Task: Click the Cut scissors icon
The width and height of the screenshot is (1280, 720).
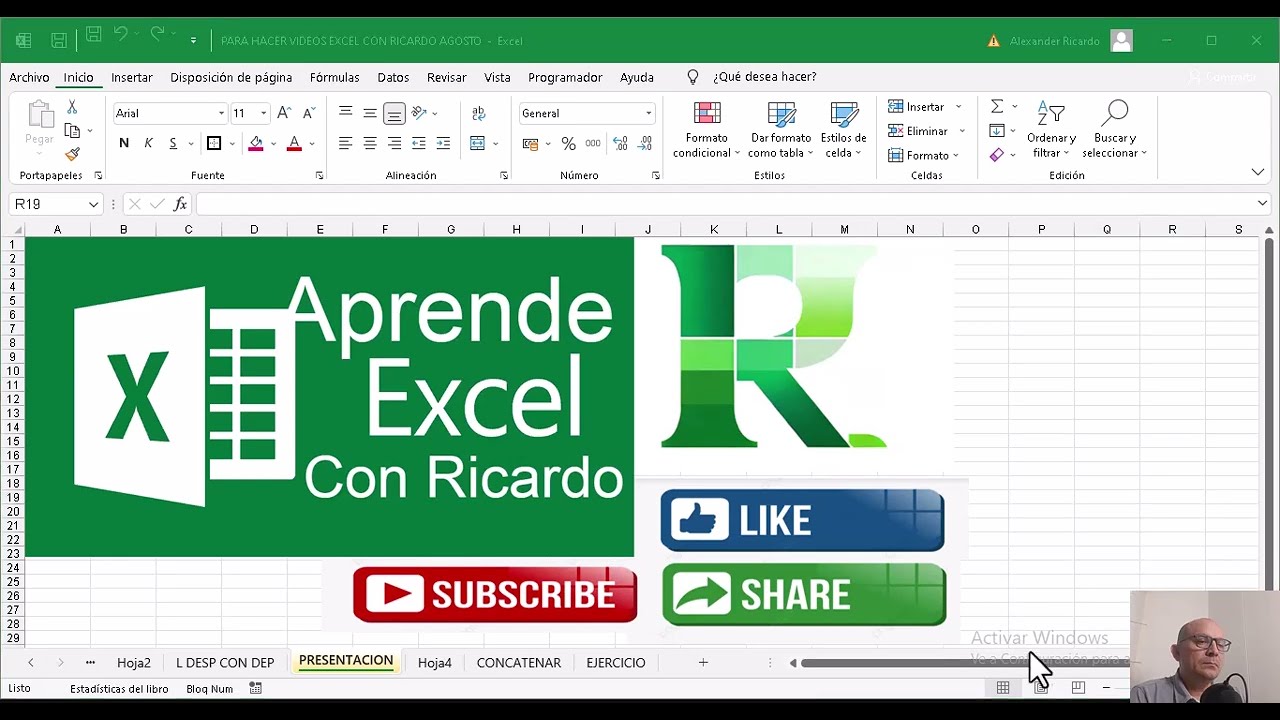Action: [72, 107]
